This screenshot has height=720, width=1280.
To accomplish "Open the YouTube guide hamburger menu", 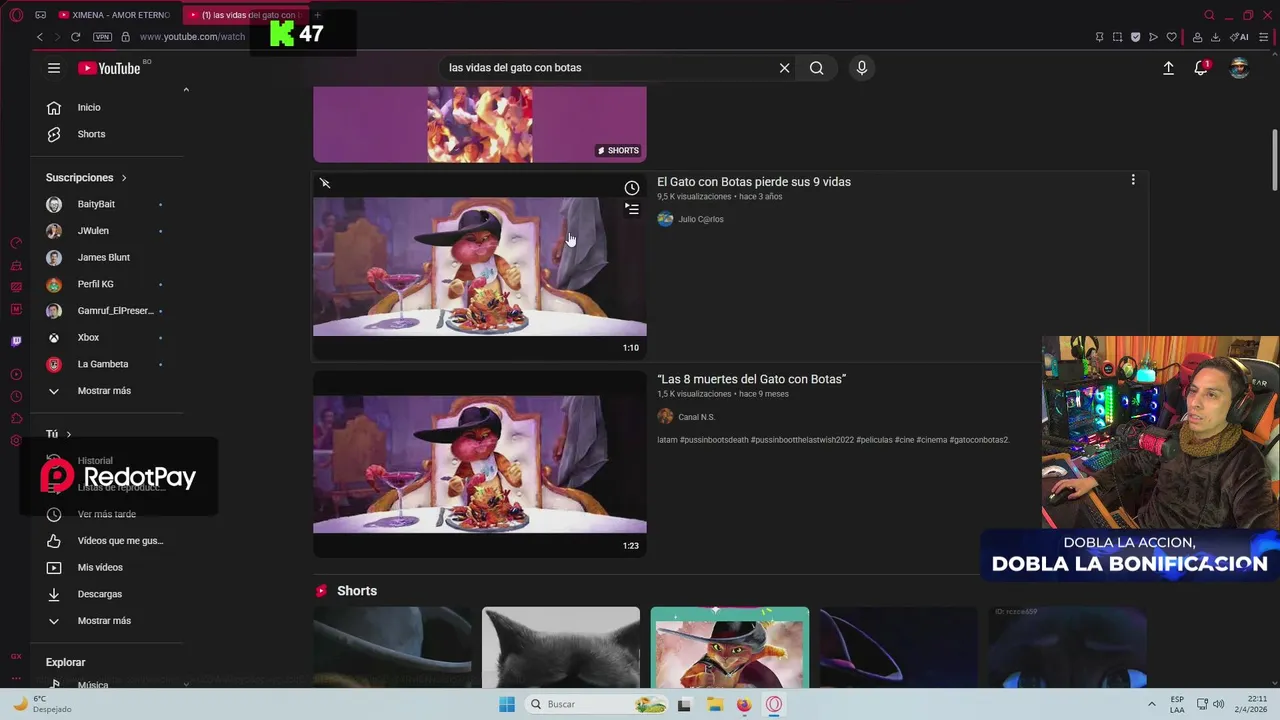I will 54,68.
